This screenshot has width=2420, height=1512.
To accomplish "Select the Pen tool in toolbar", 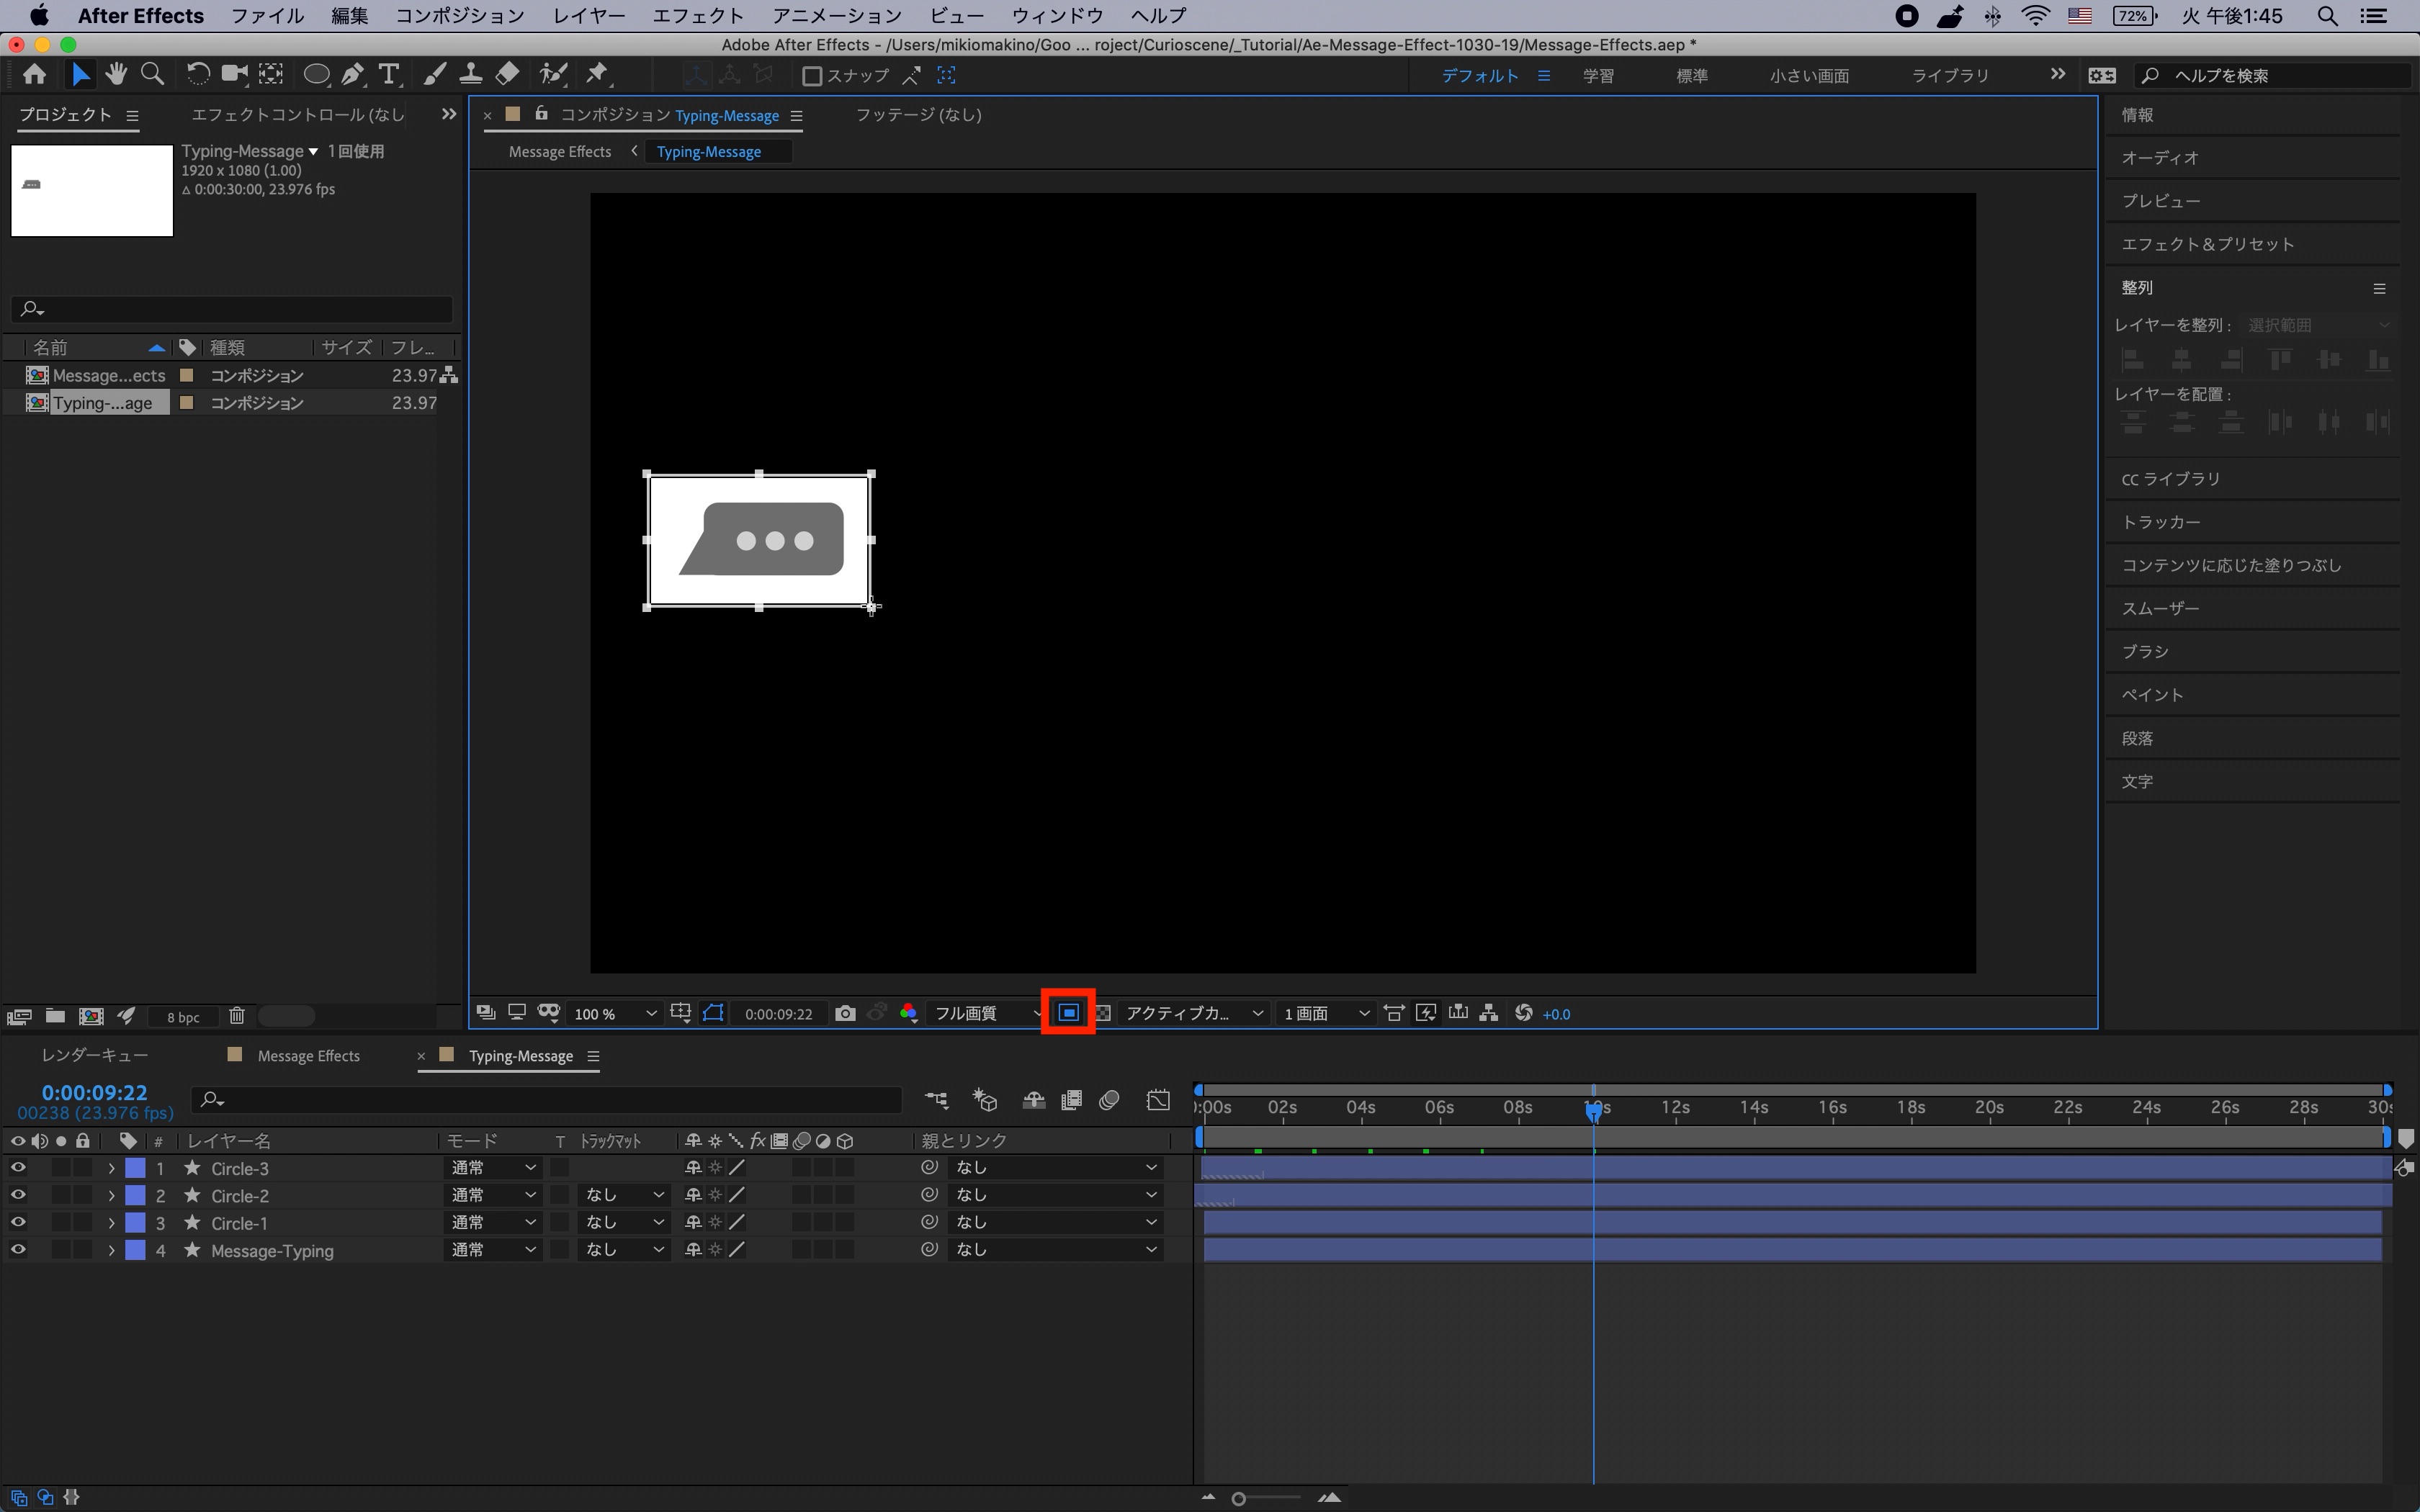I will pos(352,75).
